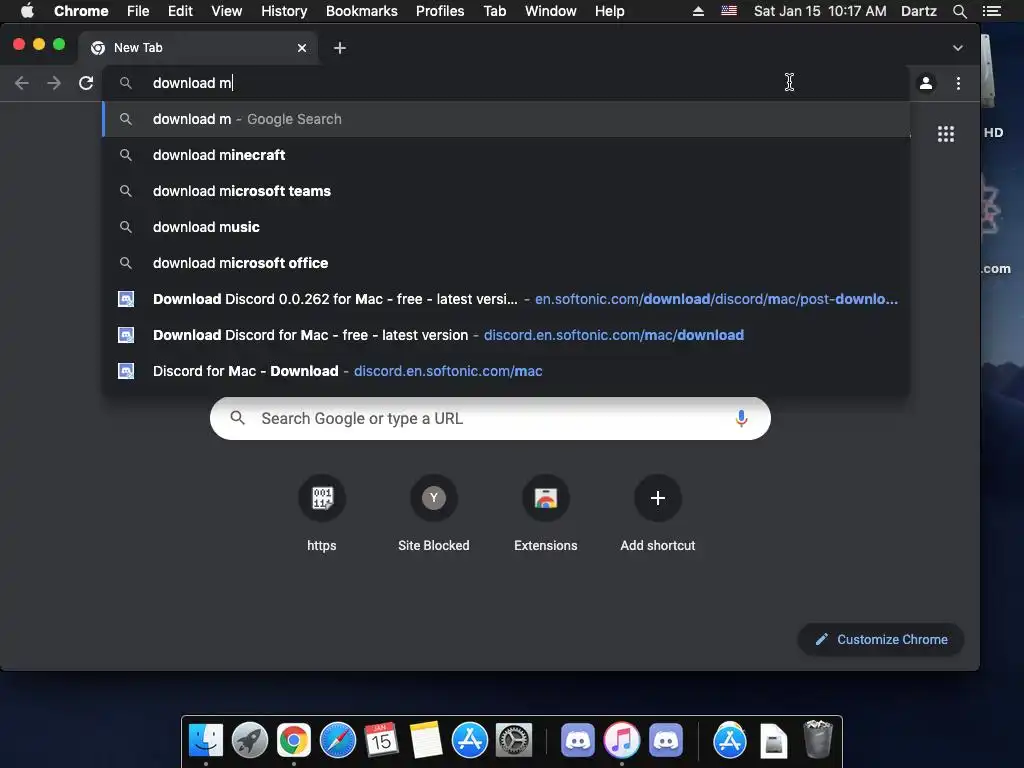Open the Discord icon right of iTunes
Image resolution: width=1024 pixels, height=768 pixels.
665,741
